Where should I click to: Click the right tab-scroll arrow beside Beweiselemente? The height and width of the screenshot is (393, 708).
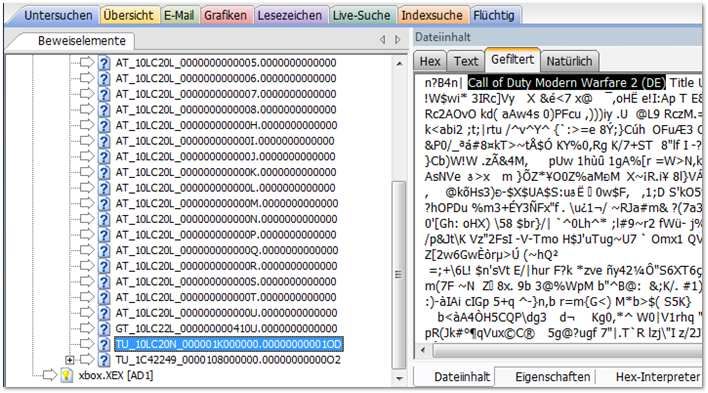pos(397,40)
